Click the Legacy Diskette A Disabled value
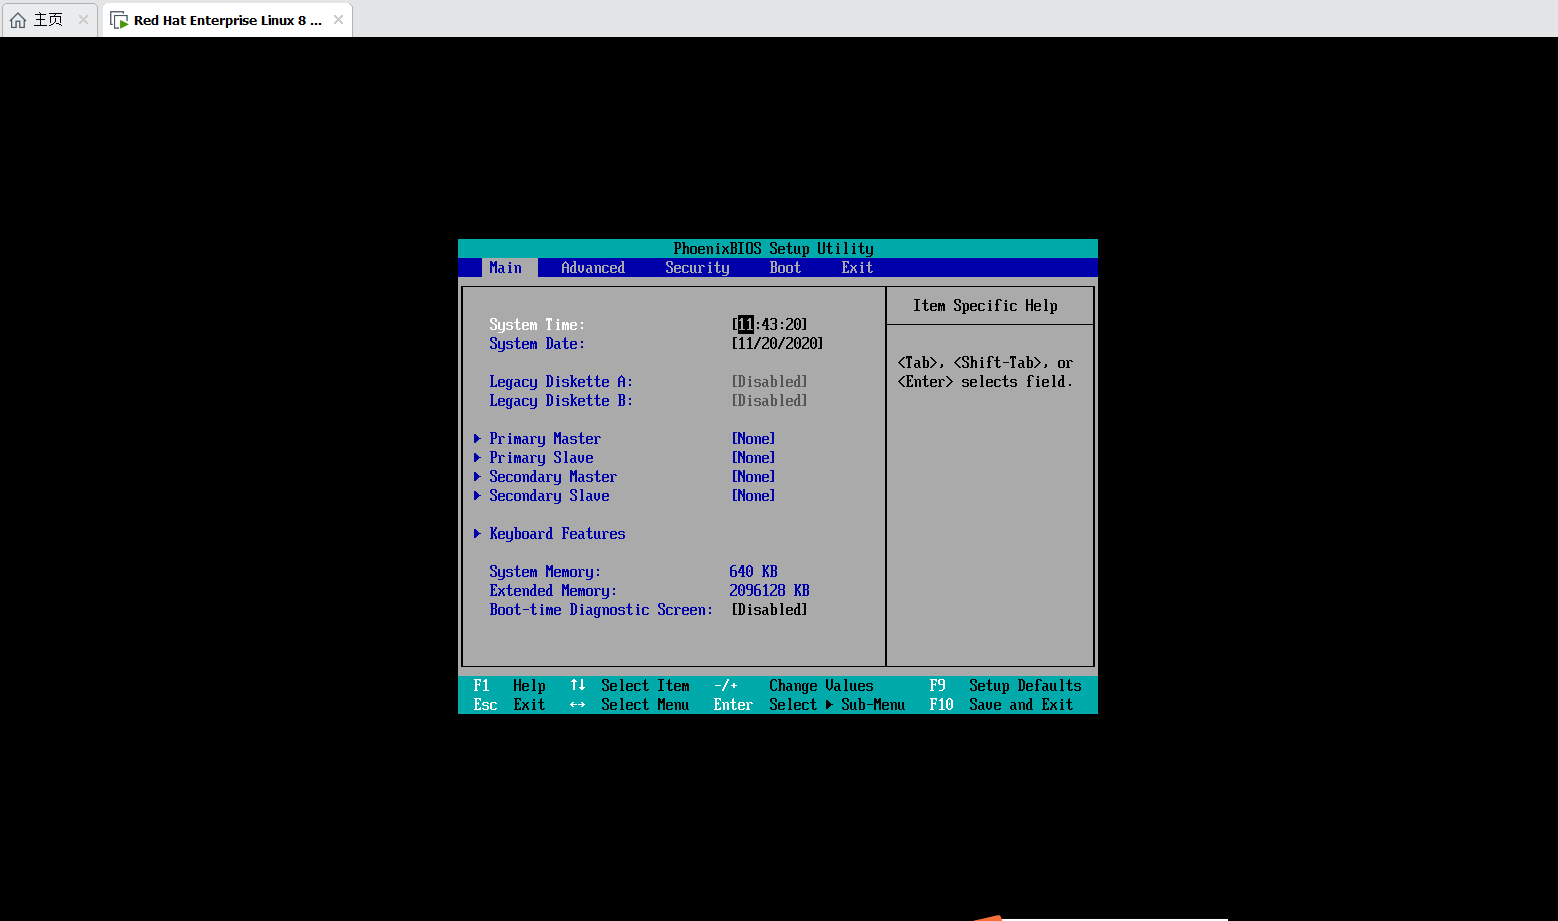 coord(770,381)
